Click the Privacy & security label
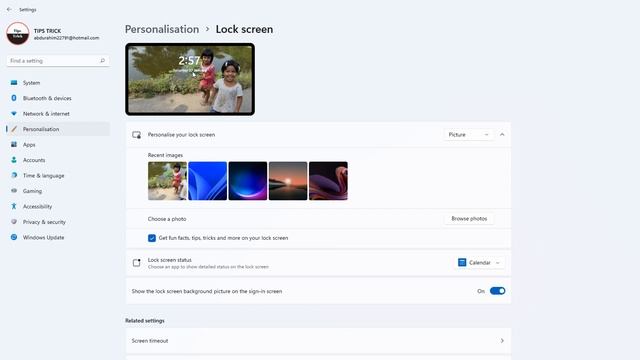 coord(44,222)
